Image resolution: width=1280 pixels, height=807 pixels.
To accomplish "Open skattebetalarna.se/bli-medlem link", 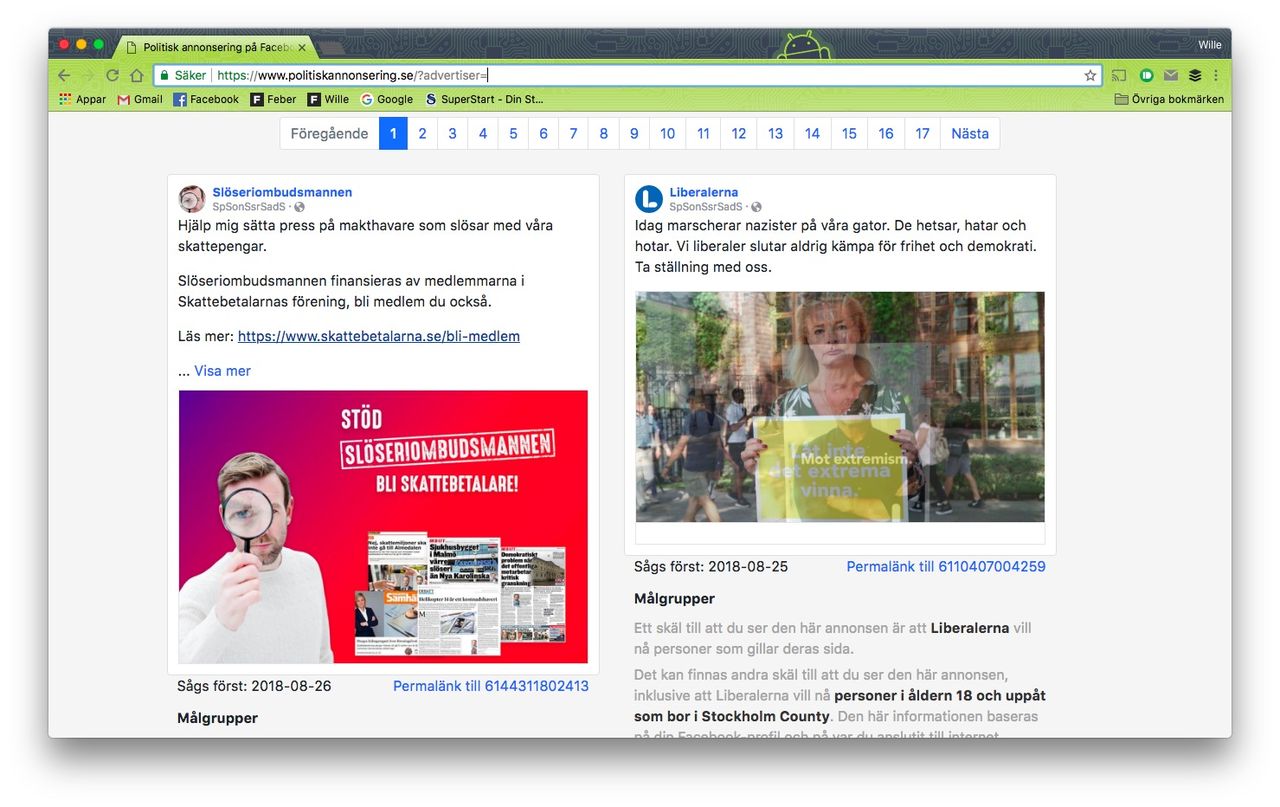I will click(x=379, y=336).
